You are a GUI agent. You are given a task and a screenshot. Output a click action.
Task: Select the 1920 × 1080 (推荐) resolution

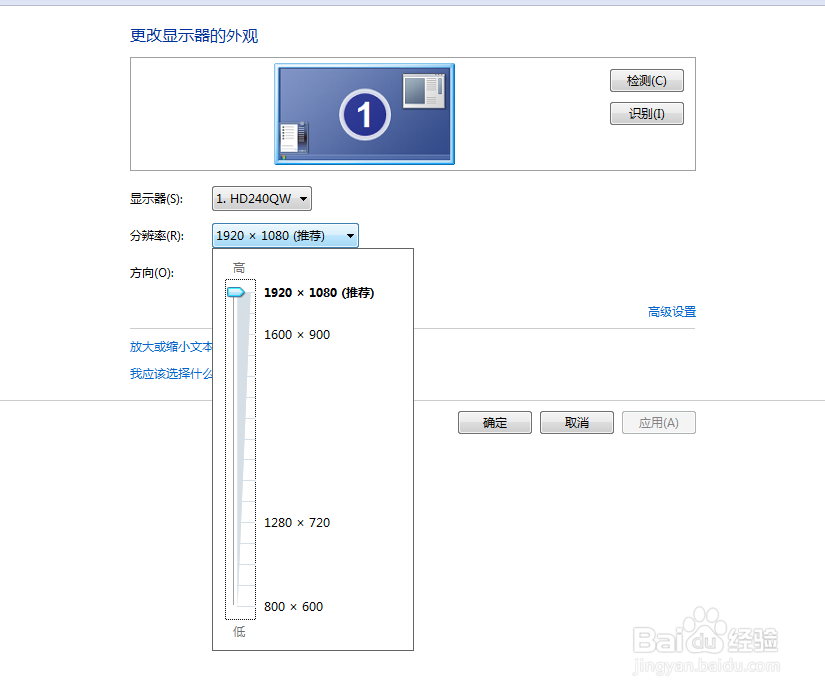point(319,292)
